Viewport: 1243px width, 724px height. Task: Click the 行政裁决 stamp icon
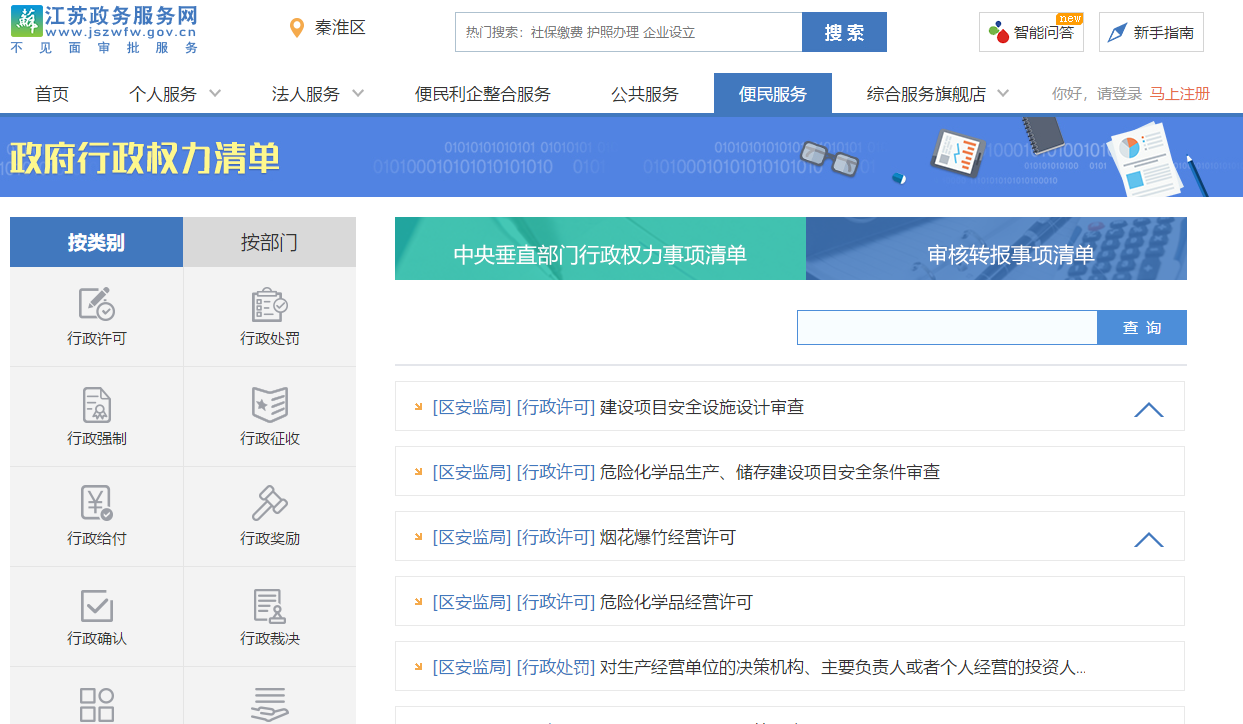coord(270,604)
